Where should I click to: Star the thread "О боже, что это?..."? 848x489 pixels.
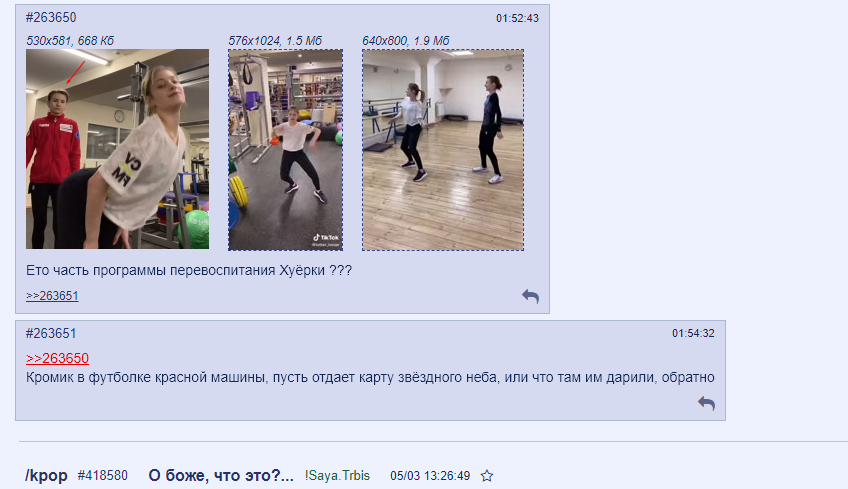487,476
